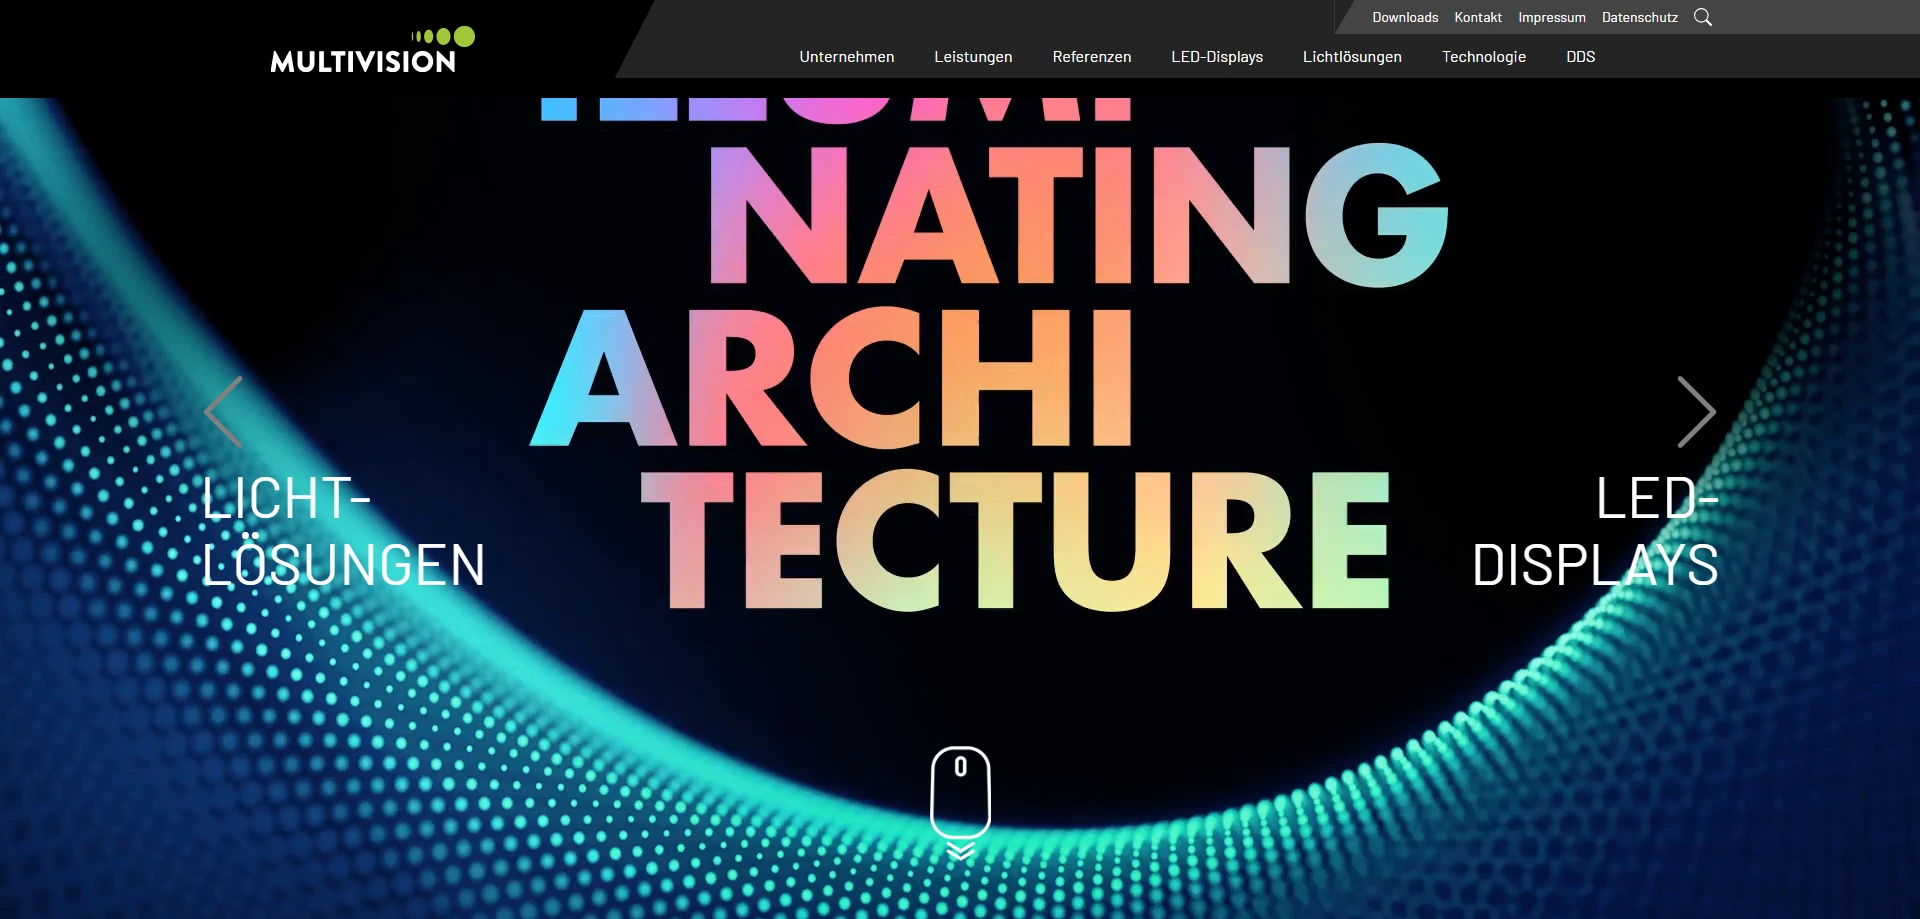Viewport: 1920px width, 919px height.
Task: Open the DDS menu item
Action: [1581, 57]
